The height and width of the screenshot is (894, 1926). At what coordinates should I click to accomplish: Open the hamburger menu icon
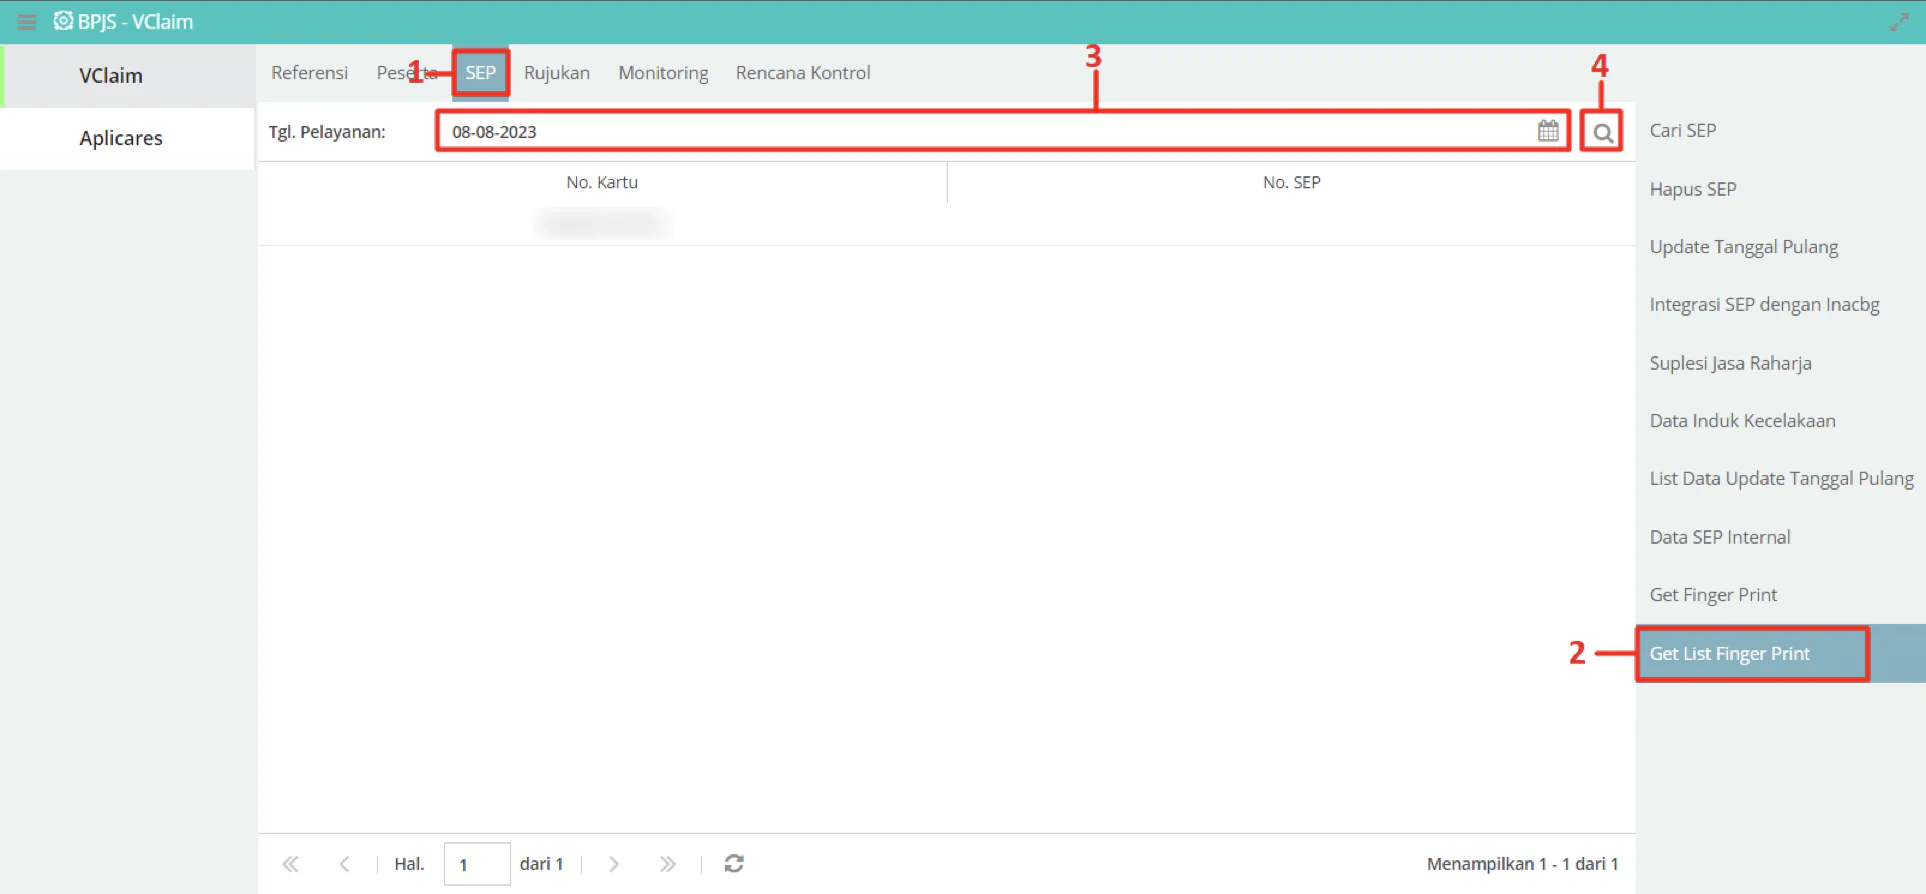[x=27, y=22]
